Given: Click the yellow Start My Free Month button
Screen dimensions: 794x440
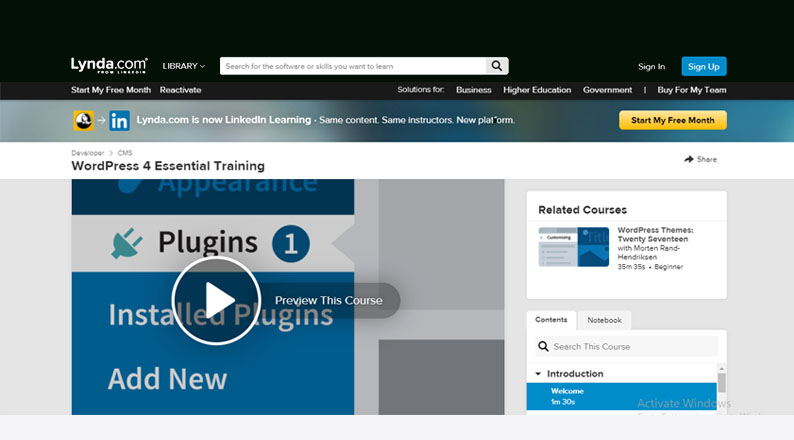Looking at the screenshot, I should pos(672,120).
